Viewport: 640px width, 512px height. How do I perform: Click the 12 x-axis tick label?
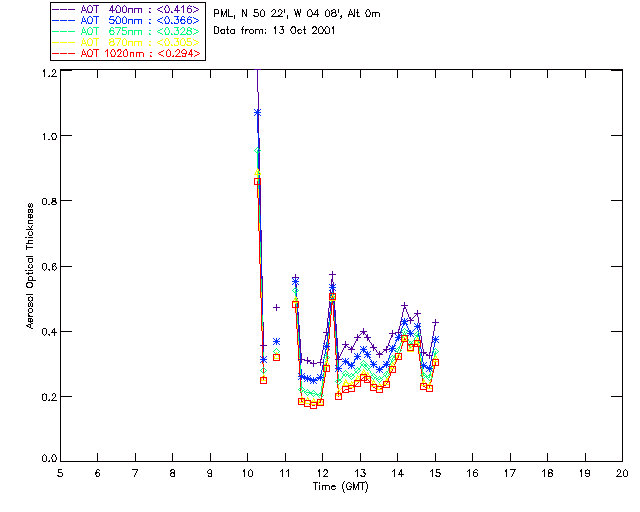pos(322,473)
